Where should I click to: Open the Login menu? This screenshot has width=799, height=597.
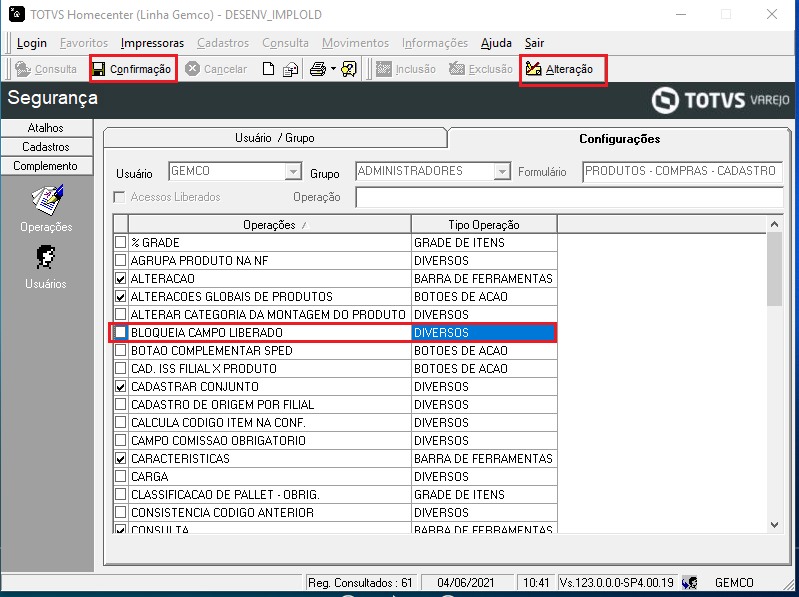32,43
